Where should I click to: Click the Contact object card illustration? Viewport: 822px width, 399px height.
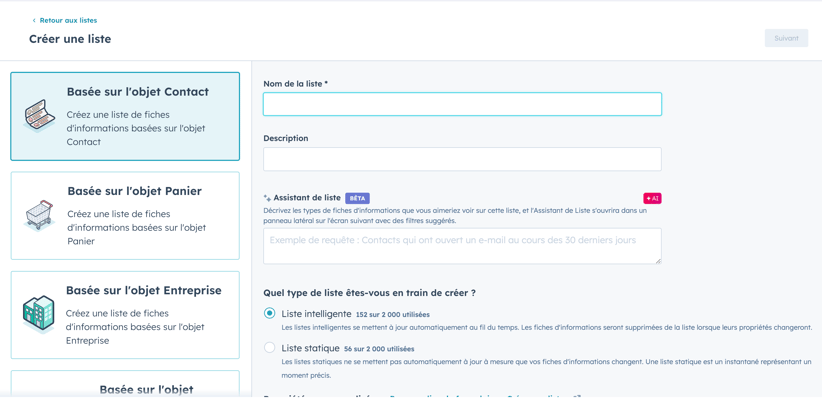(39, 115)
